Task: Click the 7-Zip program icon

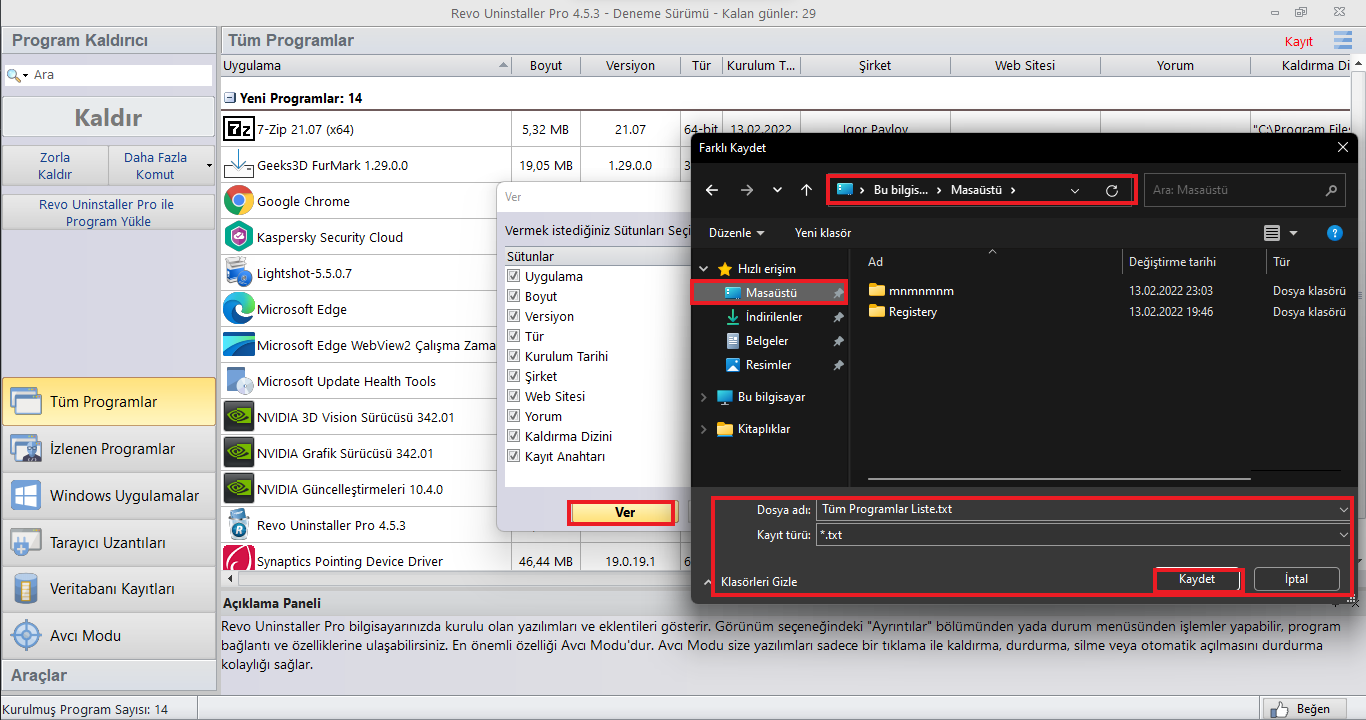Action: click(x=239, y=129)
